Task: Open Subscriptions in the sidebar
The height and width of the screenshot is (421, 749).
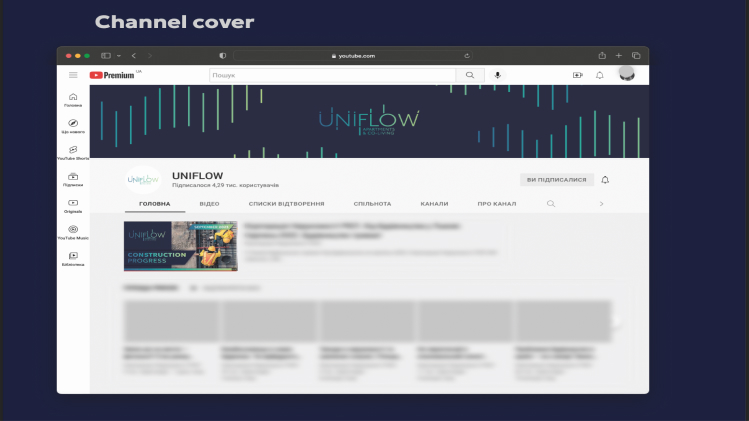Action: point(73,180)
